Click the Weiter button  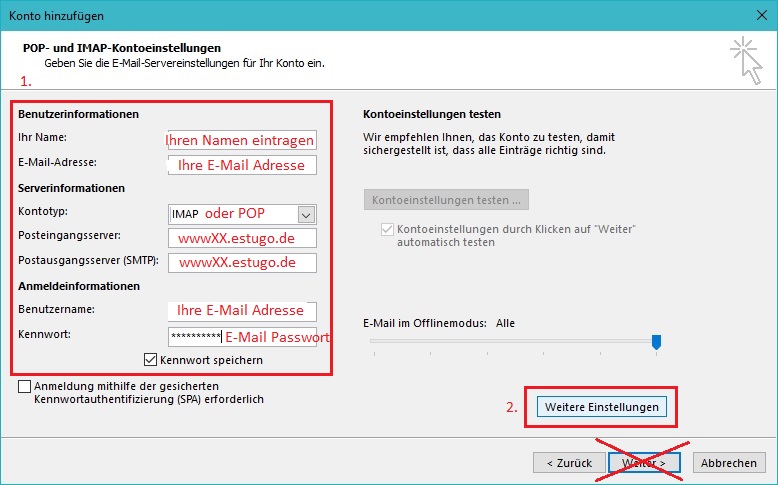click(x=643, y=463)
